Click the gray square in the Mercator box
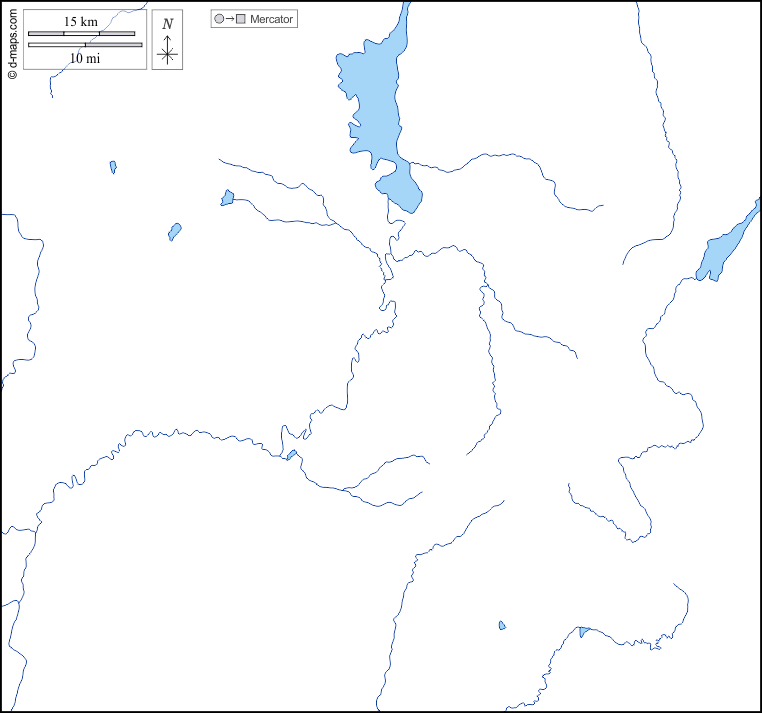Viewport: 762px width, 713px height. pos(241,19)
